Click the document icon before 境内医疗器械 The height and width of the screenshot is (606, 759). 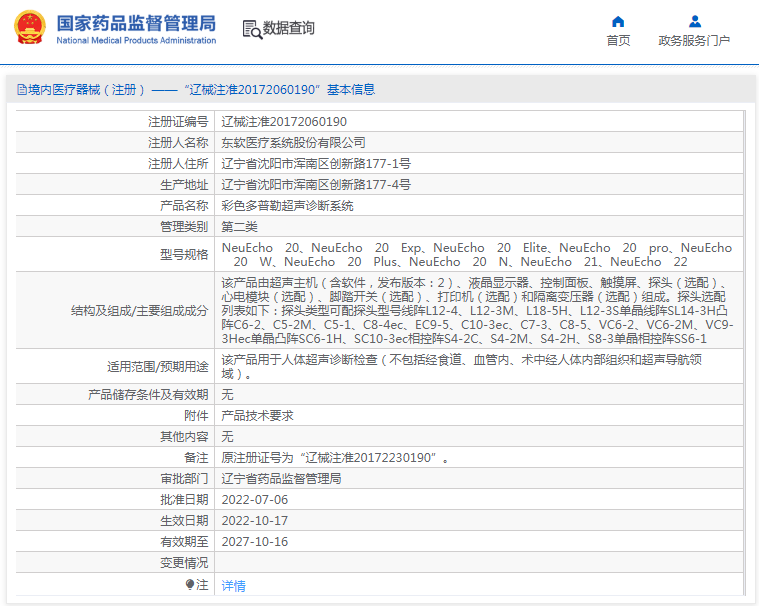pos(22,90)
